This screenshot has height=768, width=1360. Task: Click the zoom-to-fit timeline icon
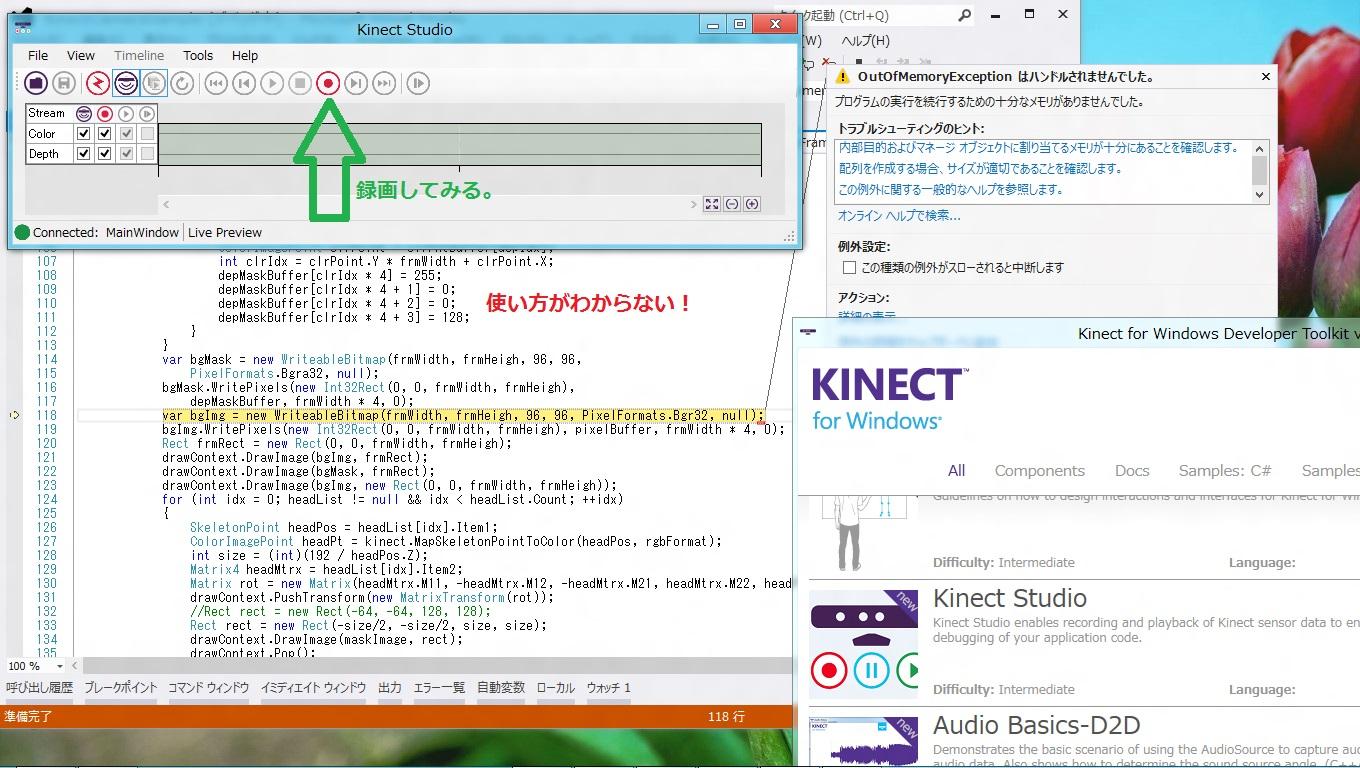point(711,204)
